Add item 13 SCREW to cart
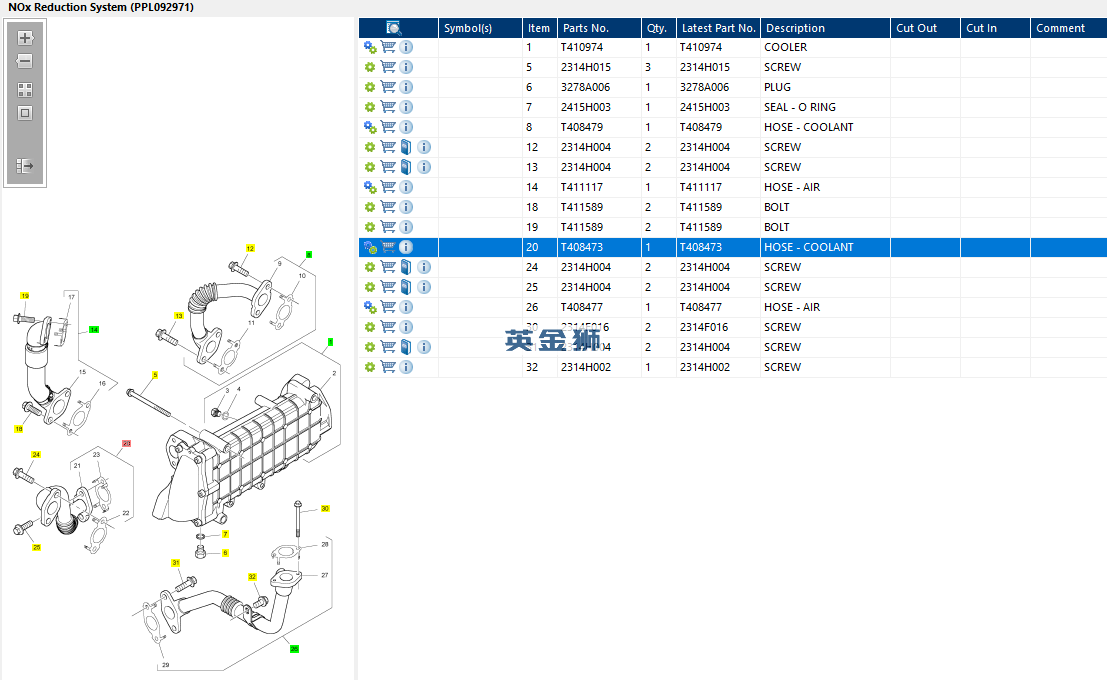This screenshot has height=680, width=1107. (388, 167)
